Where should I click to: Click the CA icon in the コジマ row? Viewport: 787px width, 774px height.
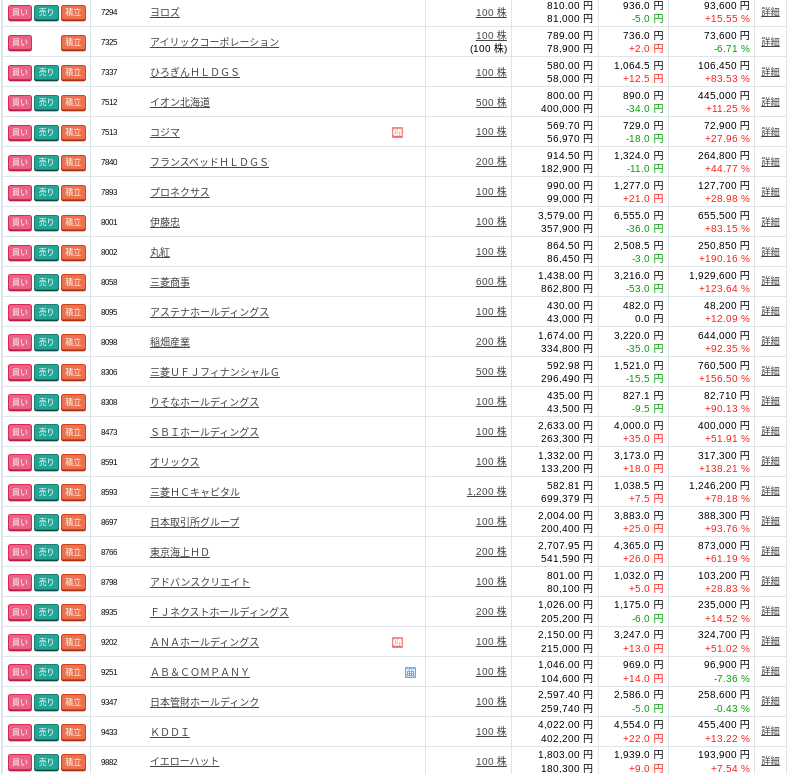pos(397,133)
